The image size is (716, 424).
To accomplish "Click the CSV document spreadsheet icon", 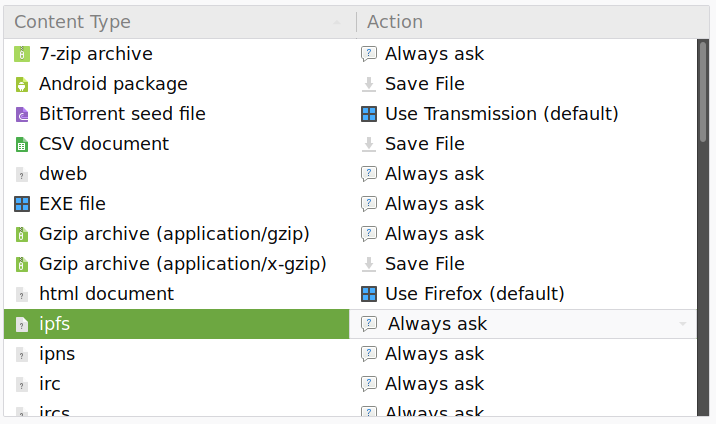I will pos(21,144).
